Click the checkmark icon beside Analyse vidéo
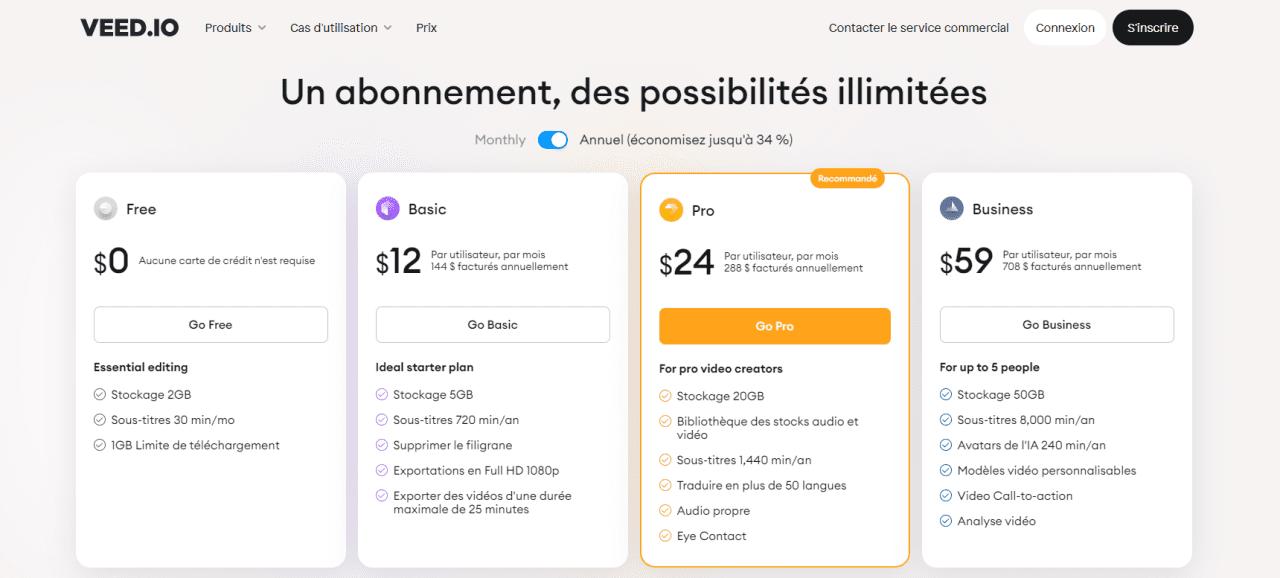This screenshot has width=1280, height=578. [946, 521]
